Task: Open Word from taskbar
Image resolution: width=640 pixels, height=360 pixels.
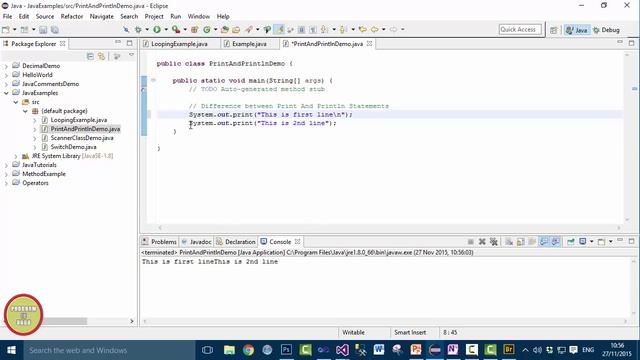Action: 379,350
